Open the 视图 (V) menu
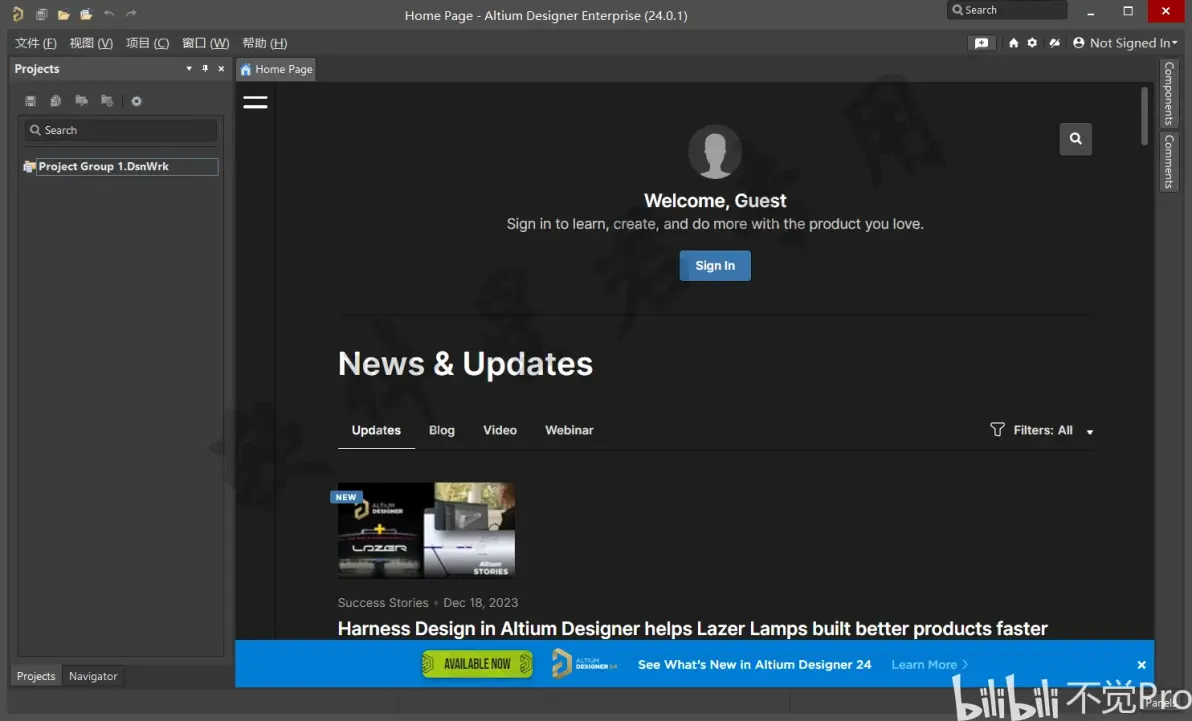The width and height of the screenshot is (1192, 721). tap(91, 43)
